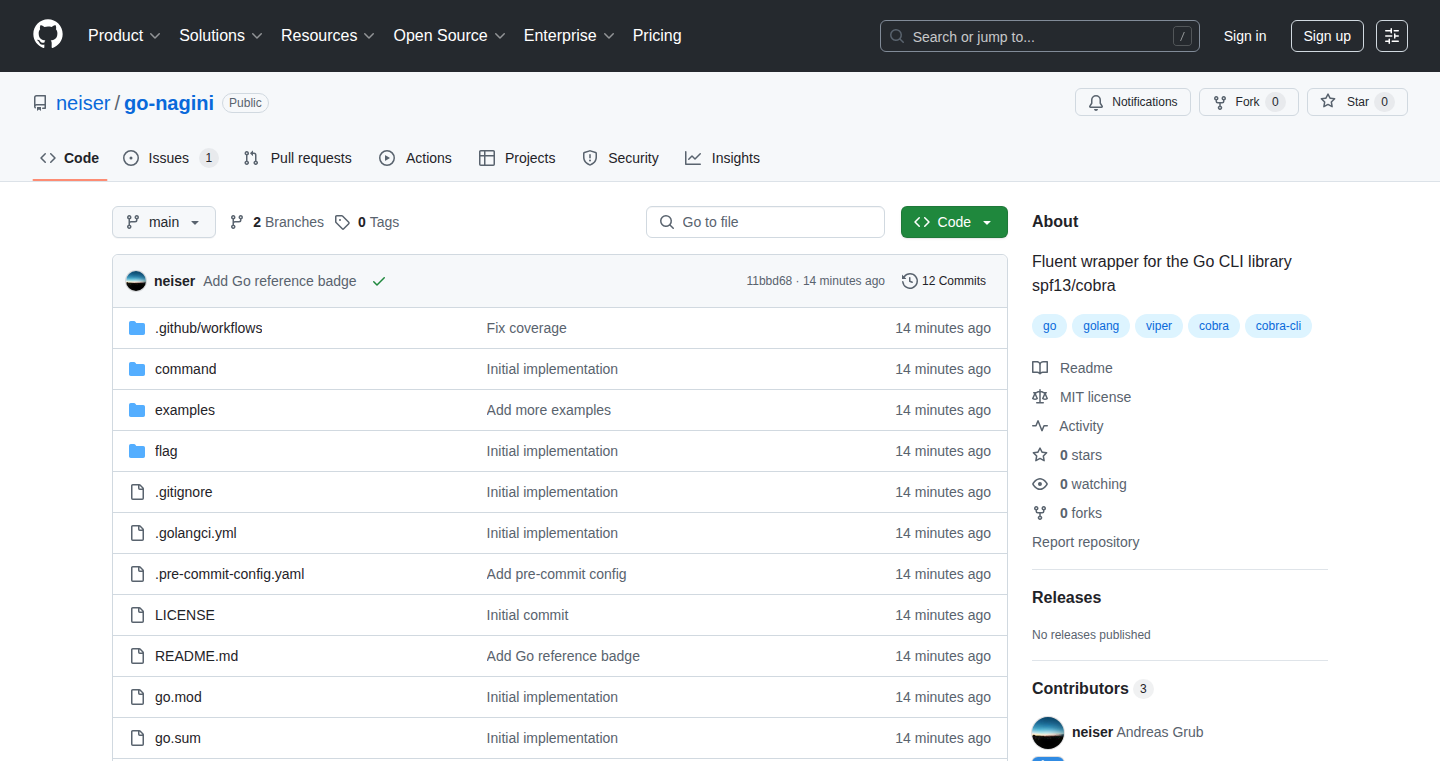1440x761 pixels.
Task: Click the Go to file input
Action: pos(766,222)
